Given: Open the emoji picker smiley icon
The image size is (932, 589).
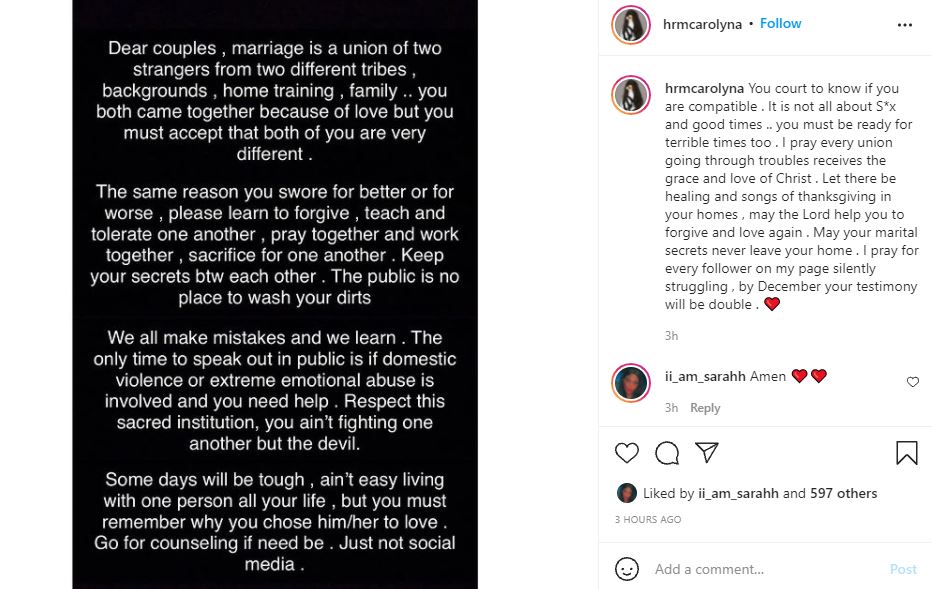Looking at the screenshot, I should point(627,569).
